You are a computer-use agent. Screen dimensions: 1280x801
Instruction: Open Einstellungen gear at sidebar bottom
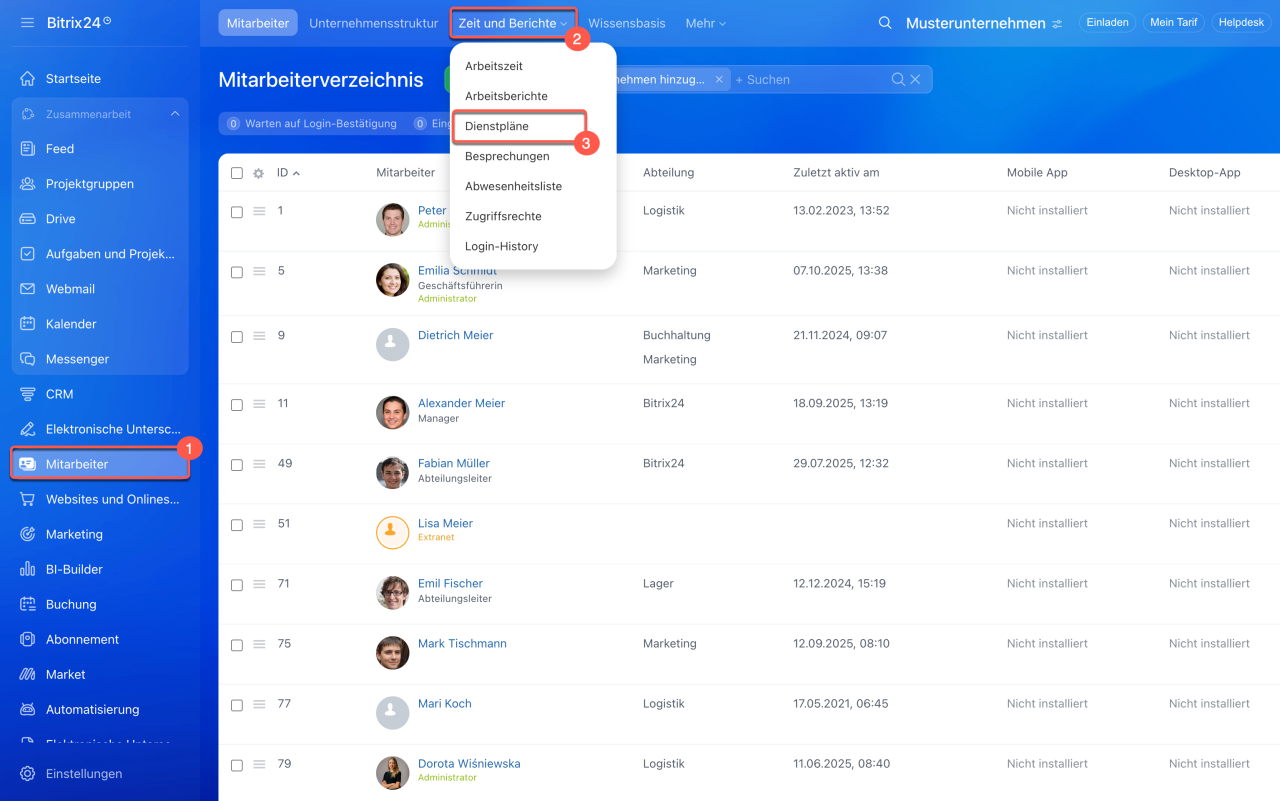28,774
